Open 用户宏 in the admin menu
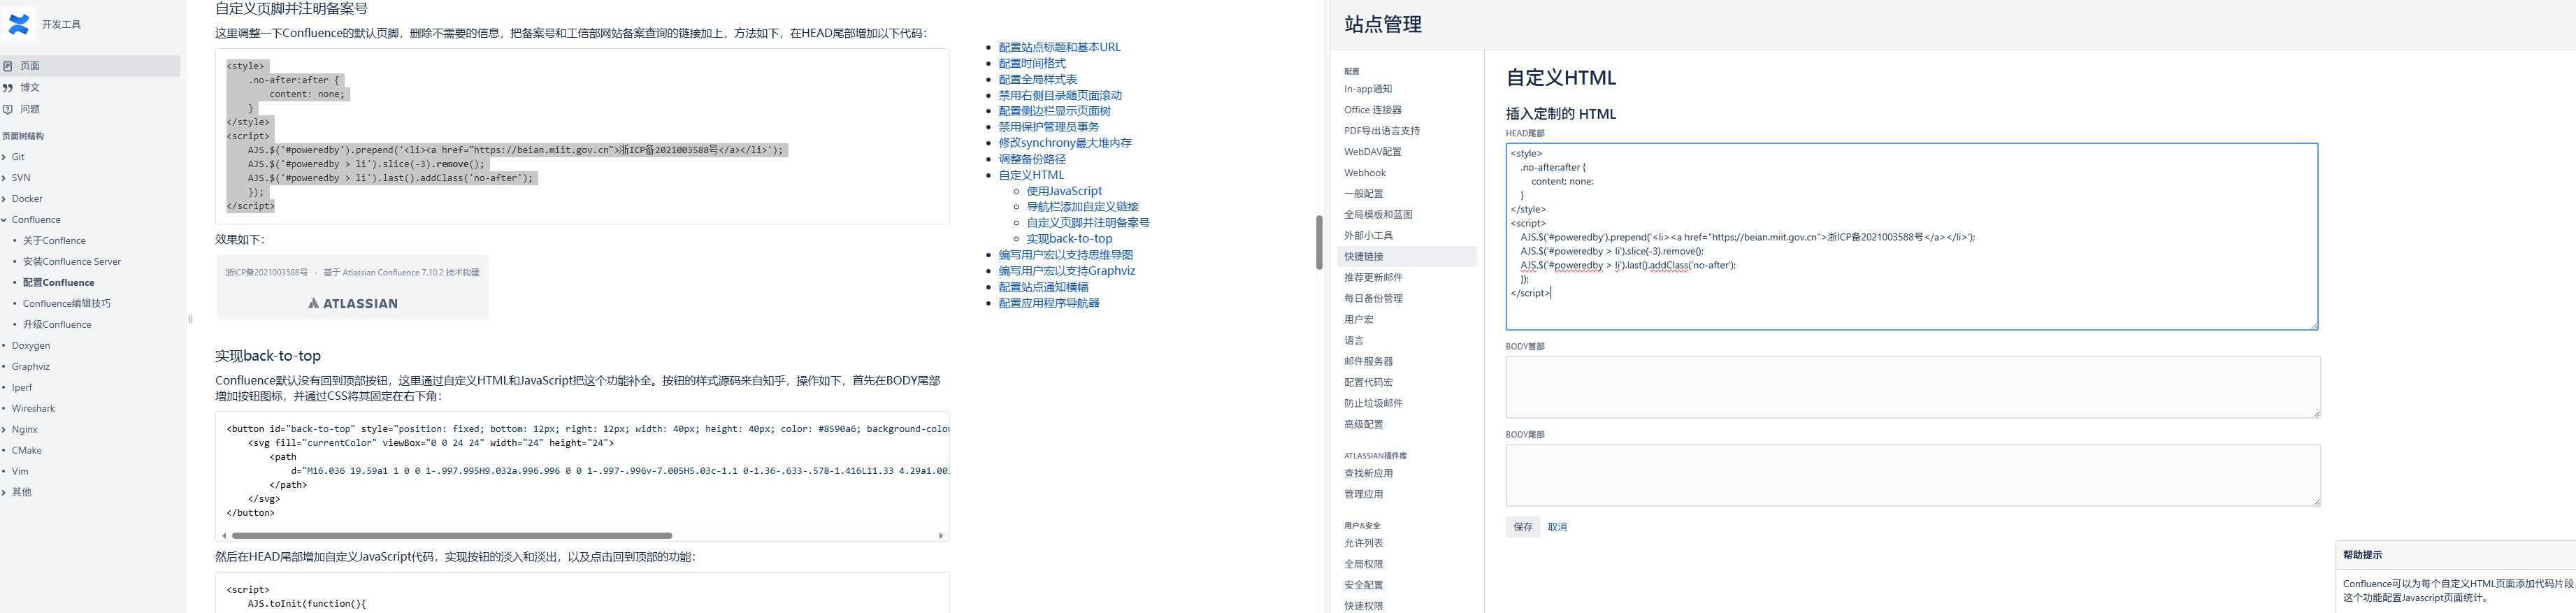2576x613 pixels. [x=1358, y=320]
